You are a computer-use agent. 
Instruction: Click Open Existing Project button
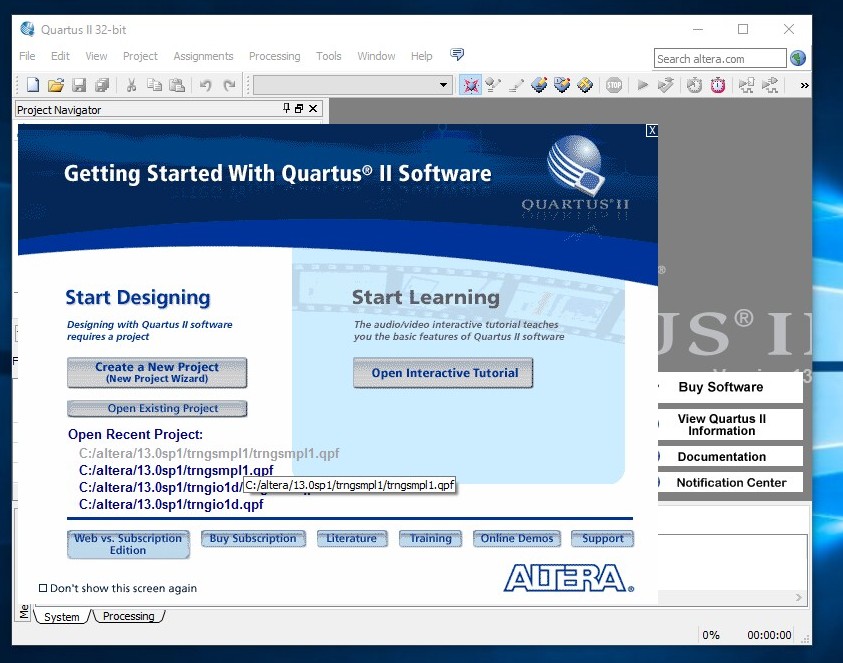point(157,408)
